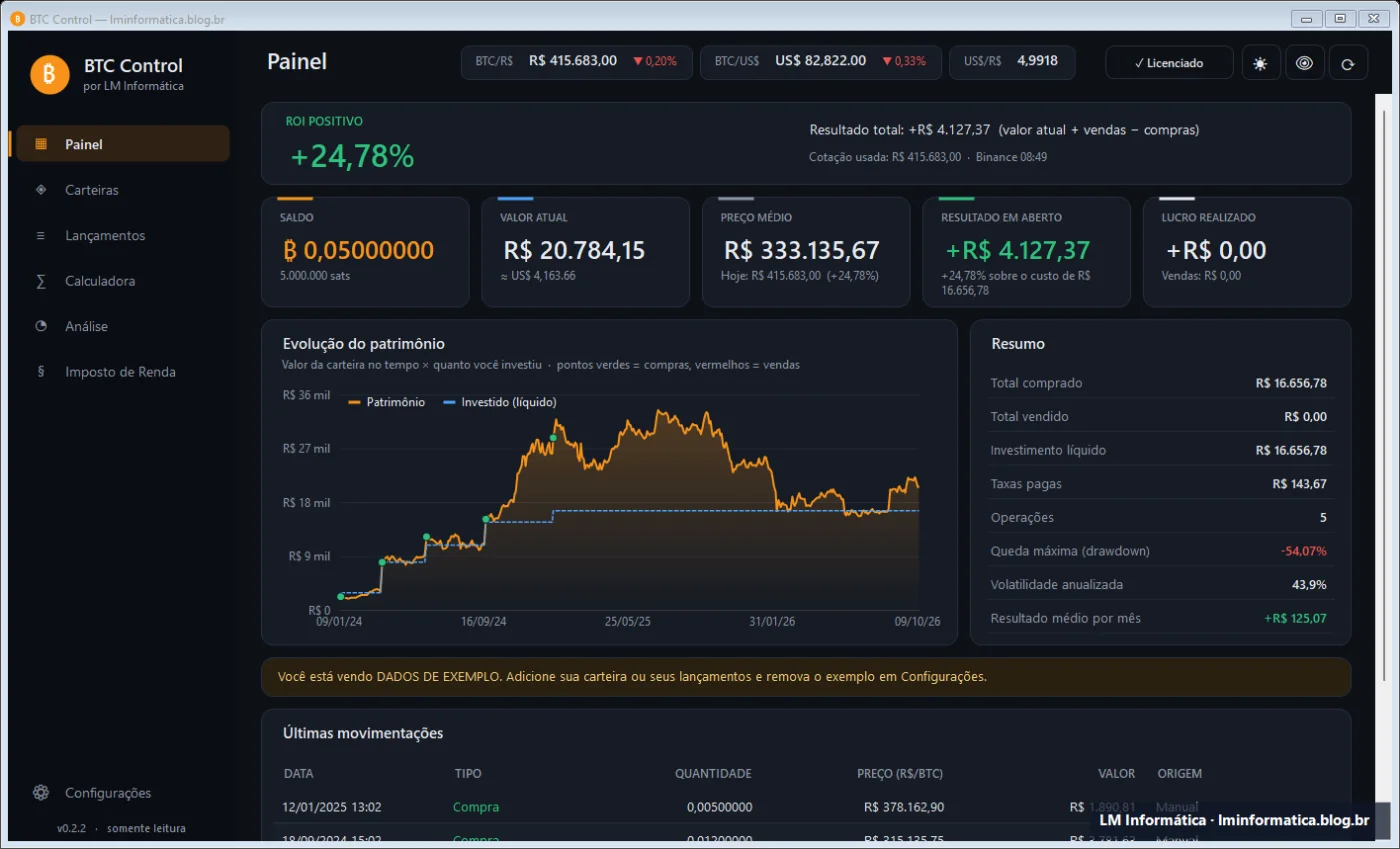Toggle value visibility with the eye button
Viewport: 1400px width, 849px height.
click(x=1304, y=62)
